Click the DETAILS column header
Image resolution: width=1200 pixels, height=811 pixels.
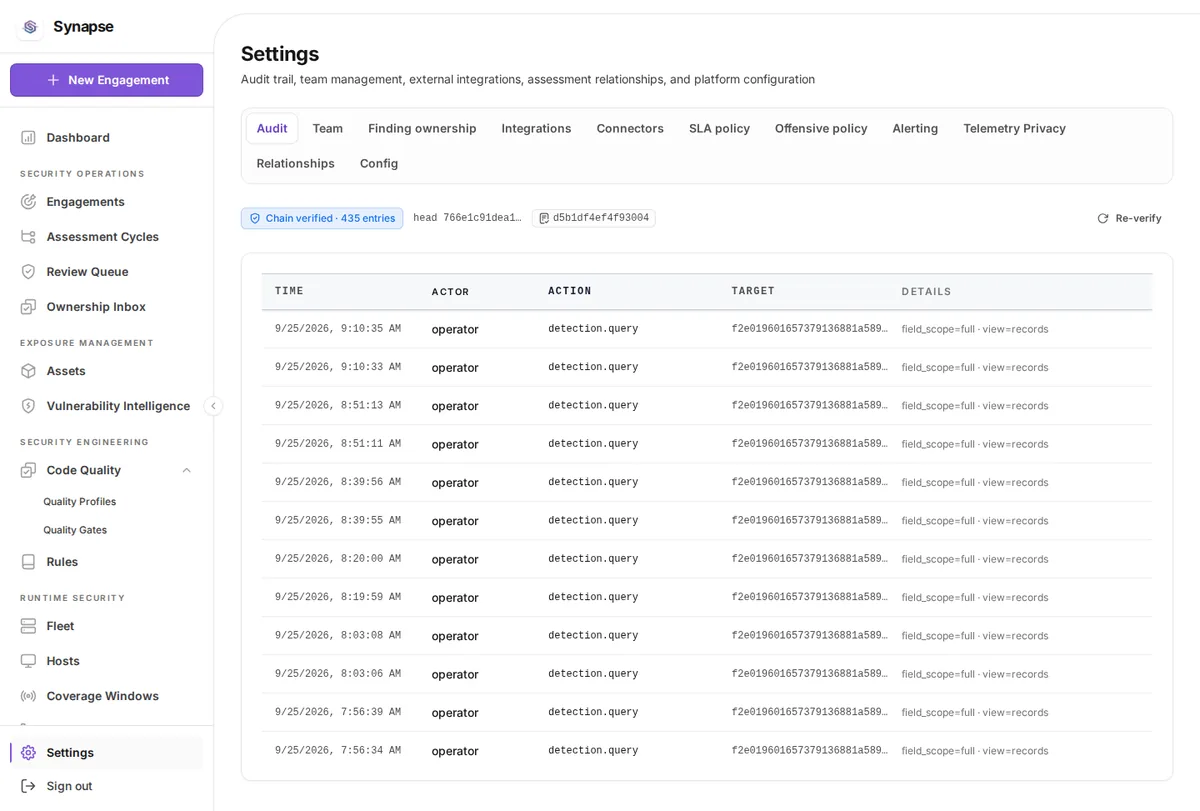tap(926, 292)
